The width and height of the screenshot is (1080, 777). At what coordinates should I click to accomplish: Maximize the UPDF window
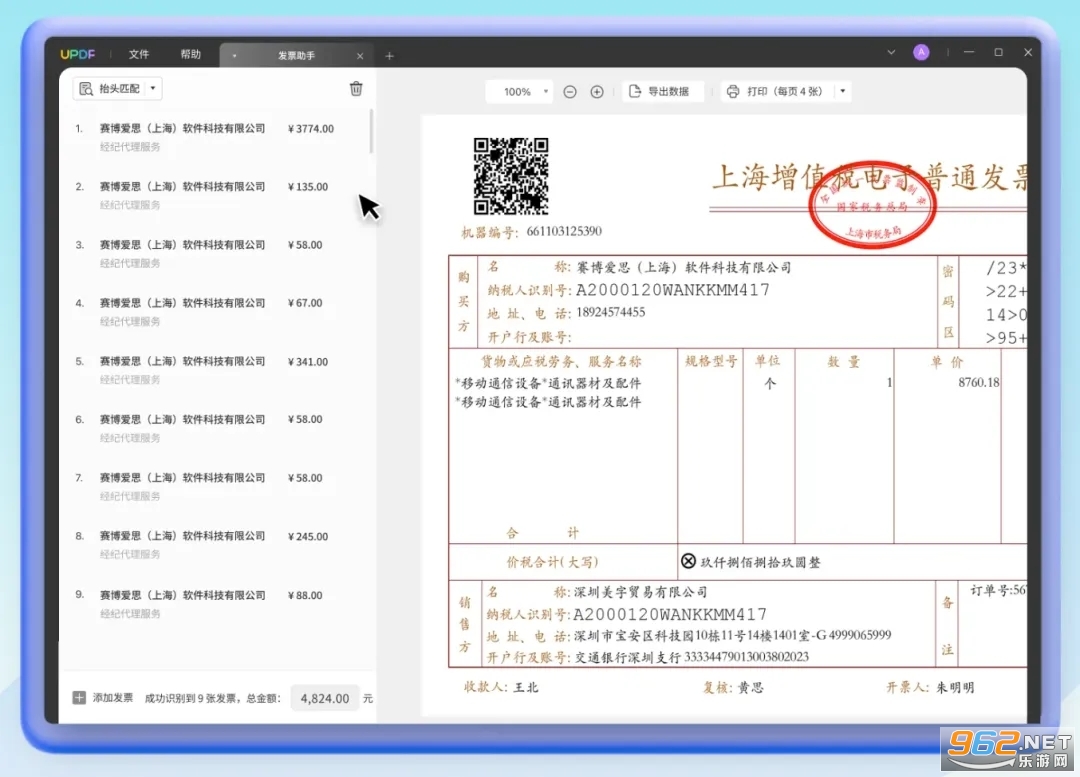pos(999,52)
